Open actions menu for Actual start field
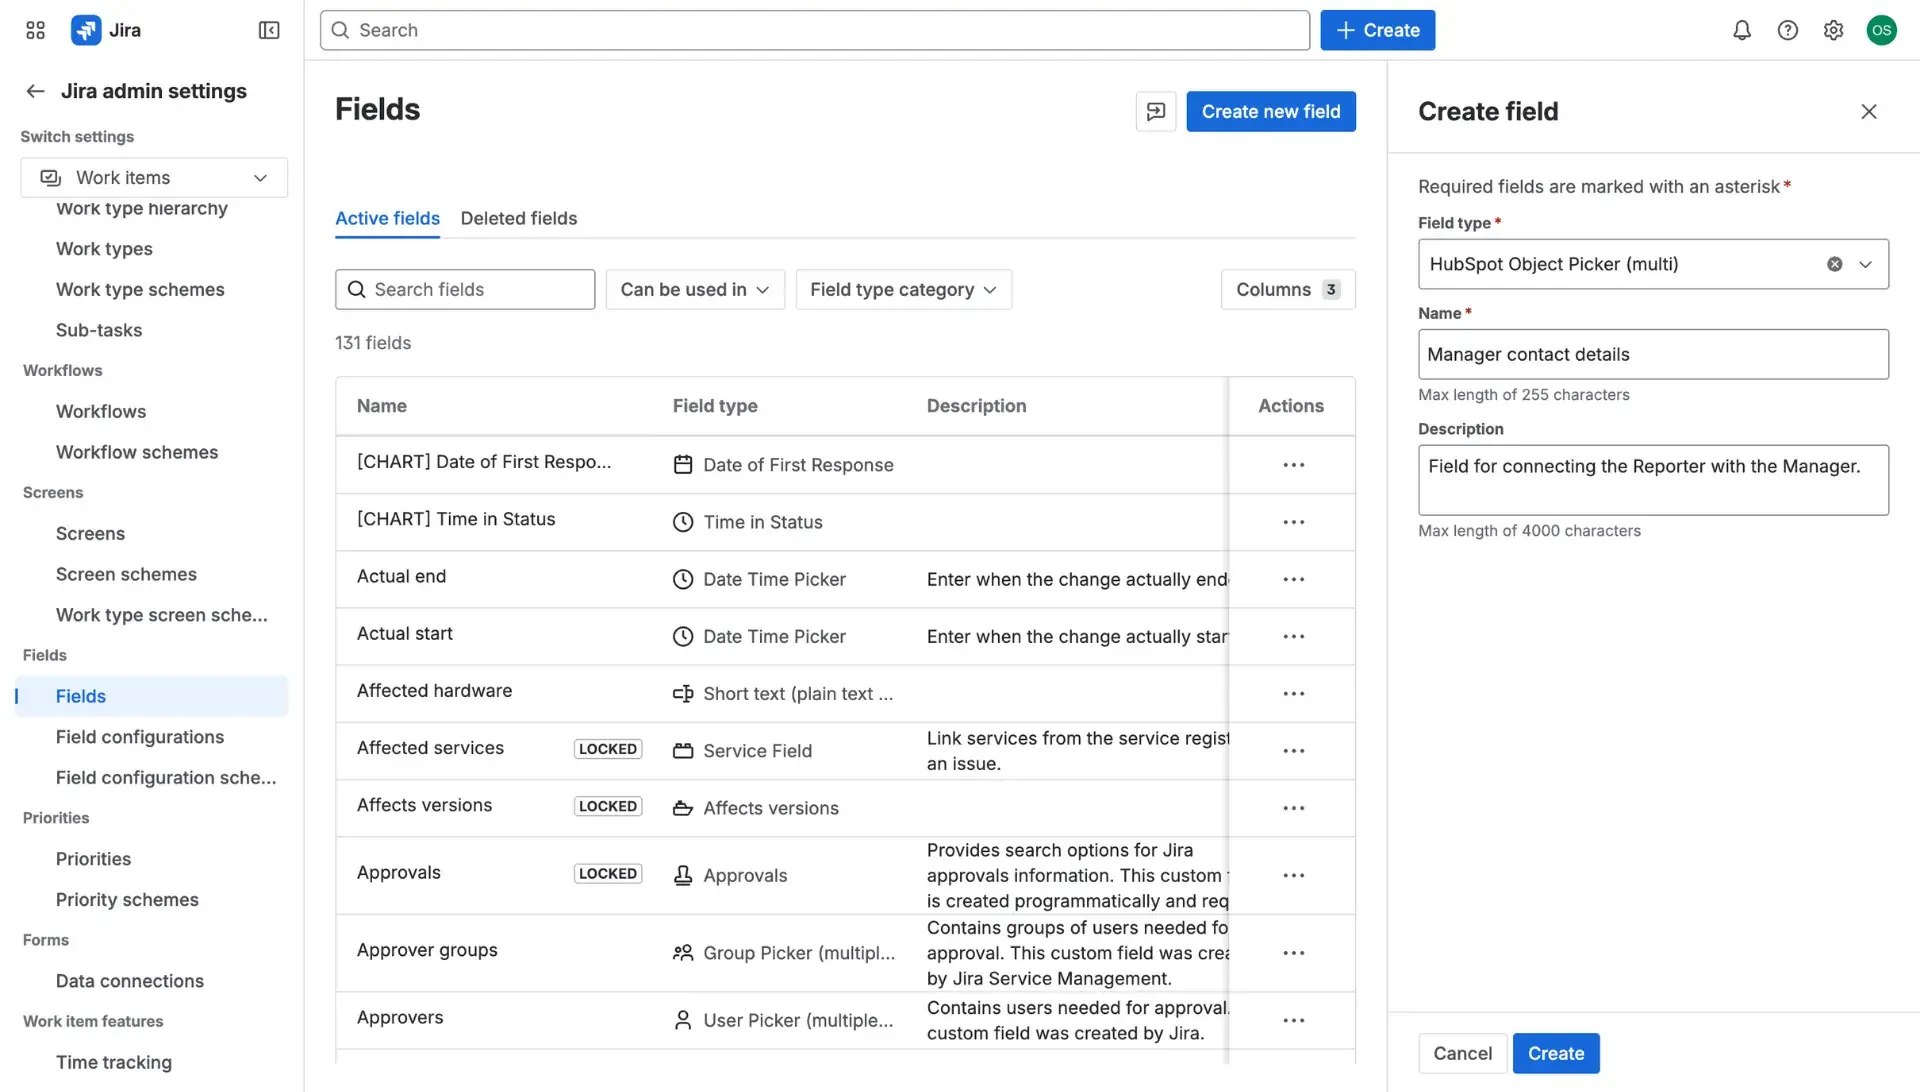This screenshot has width=1920, height=1092. click(1294, 636)
